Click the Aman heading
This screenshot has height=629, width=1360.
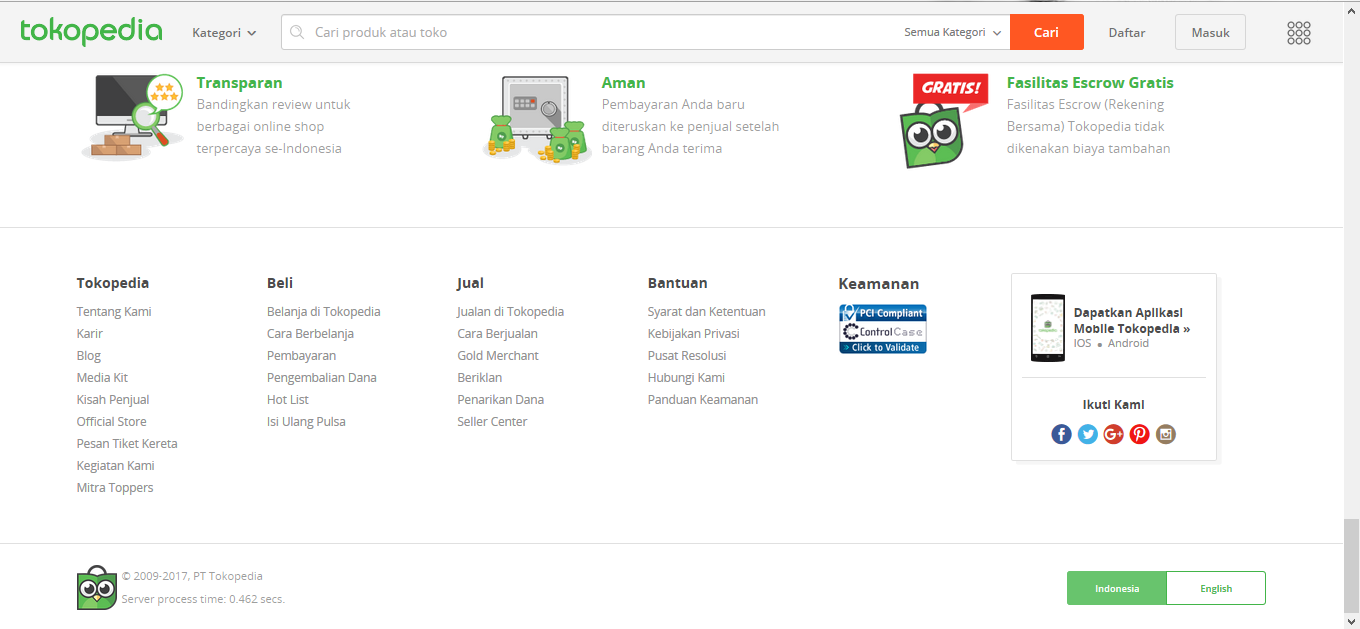click(624, 82)
